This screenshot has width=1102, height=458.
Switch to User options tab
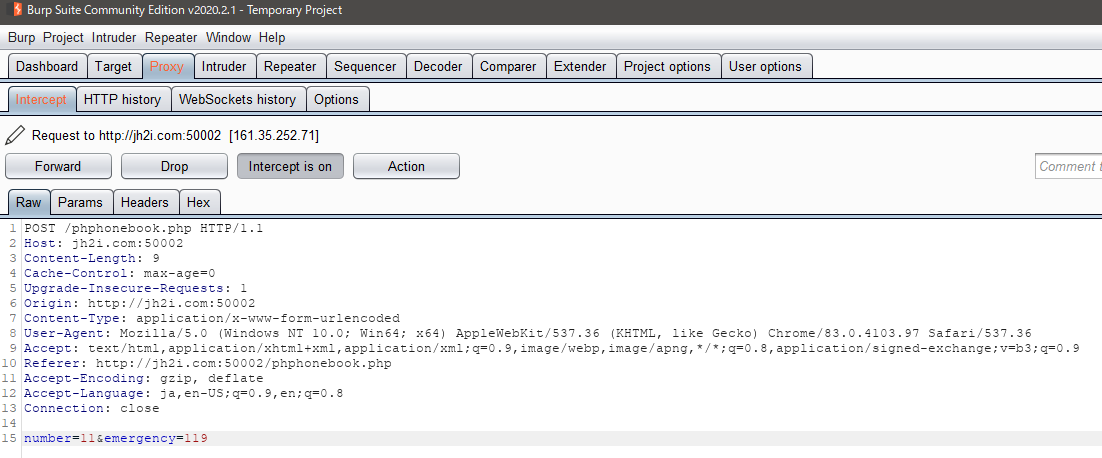coord(765,67)
